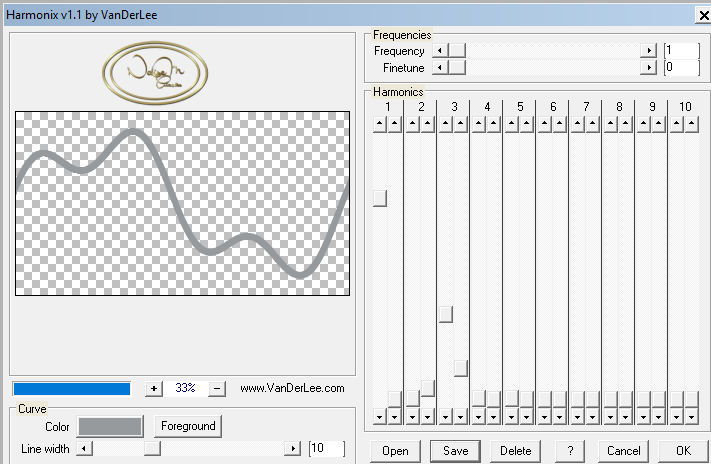Open the gray curve Color swatch
711x464 pixels.
tap(110, 426)
